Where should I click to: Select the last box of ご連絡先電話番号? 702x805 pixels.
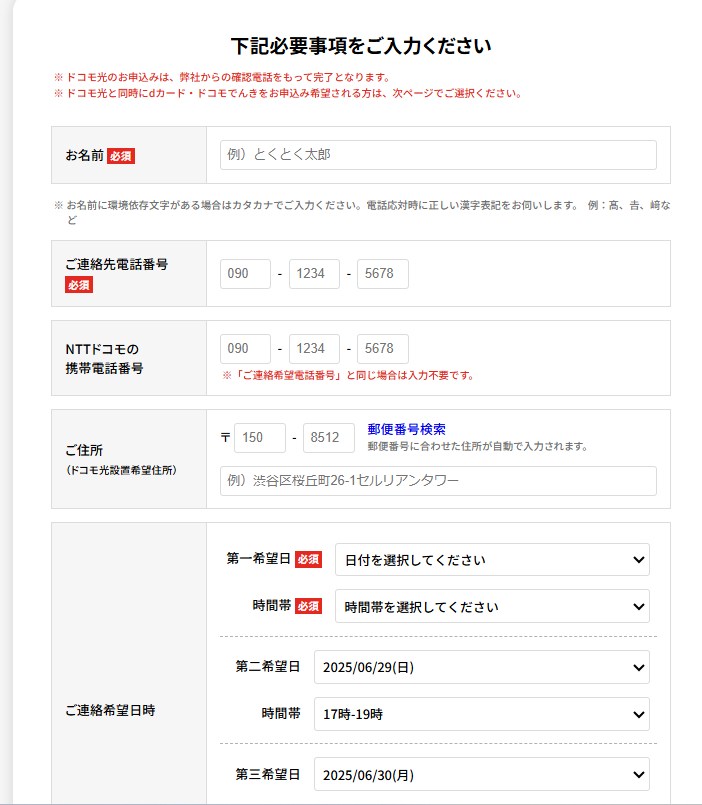coord(383,274)
